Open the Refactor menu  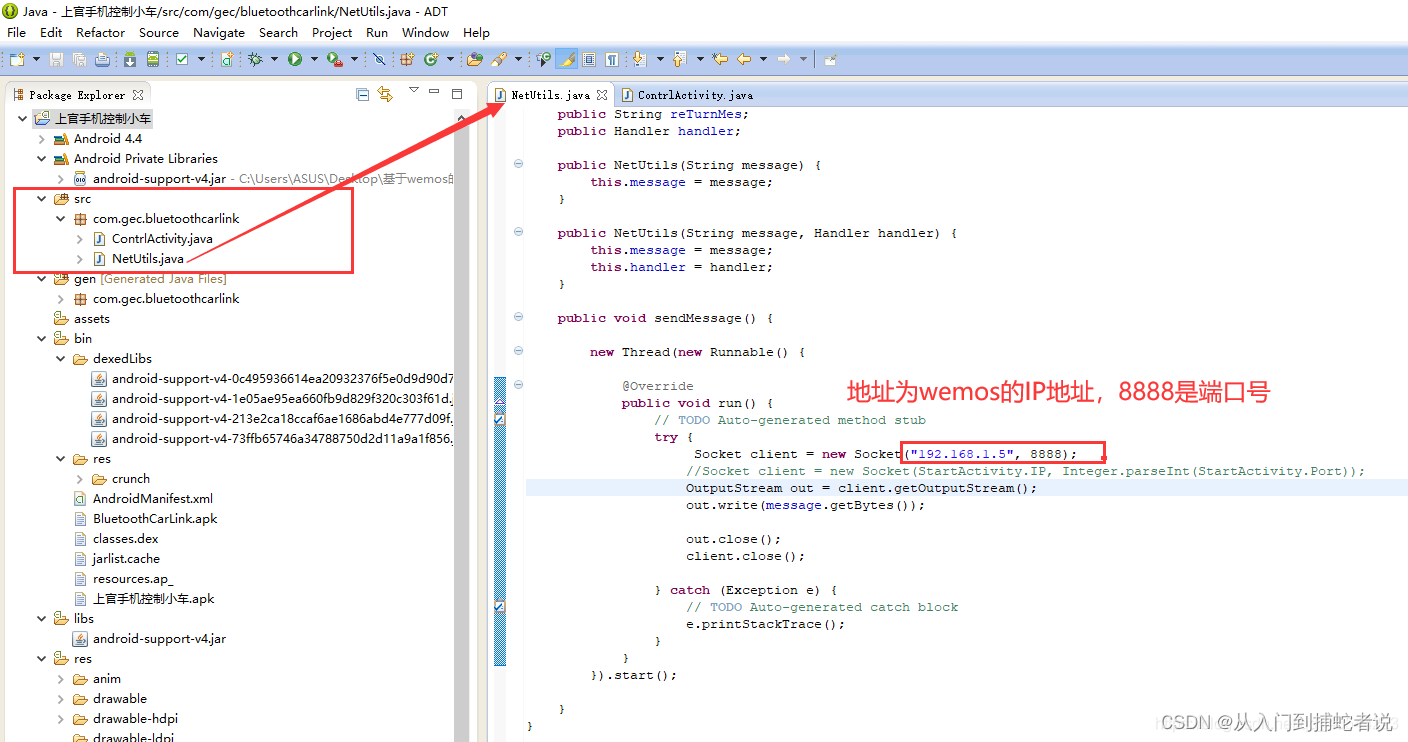101,32
